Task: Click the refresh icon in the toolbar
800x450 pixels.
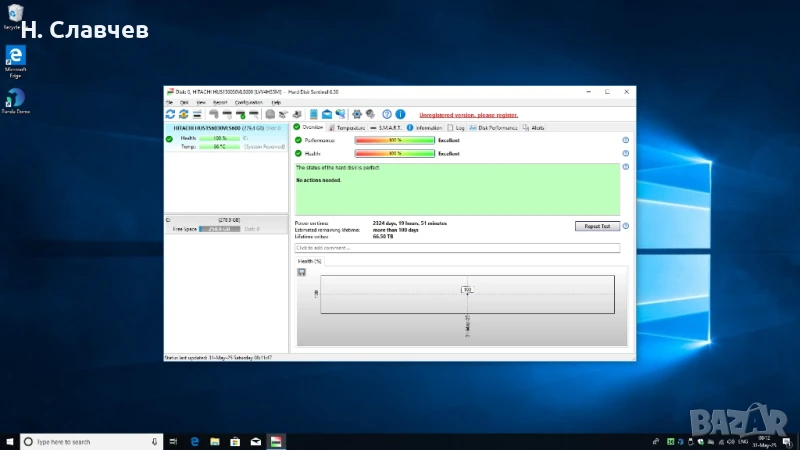Action: (x=170, y=115)
